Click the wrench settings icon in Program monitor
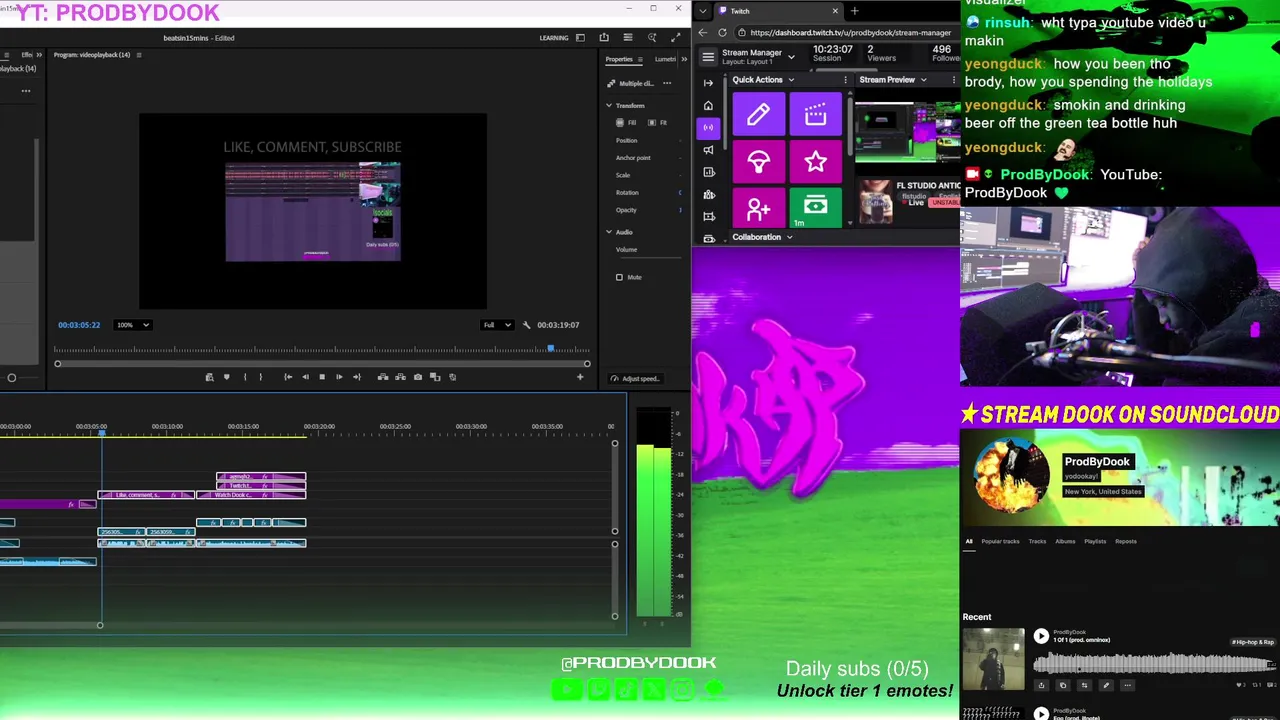This screenshot has height=720, width=1280. pyautogui.click(x=526, y=325)
